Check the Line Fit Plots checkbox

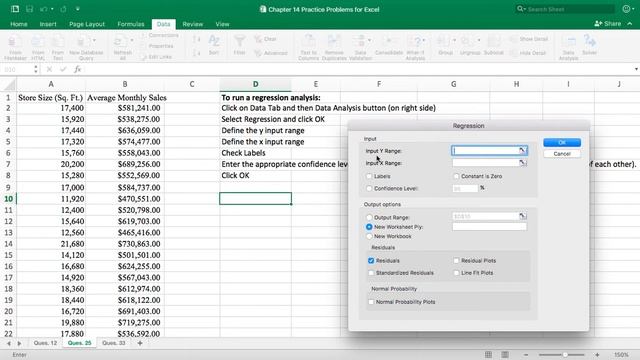(x=456, y=273)
